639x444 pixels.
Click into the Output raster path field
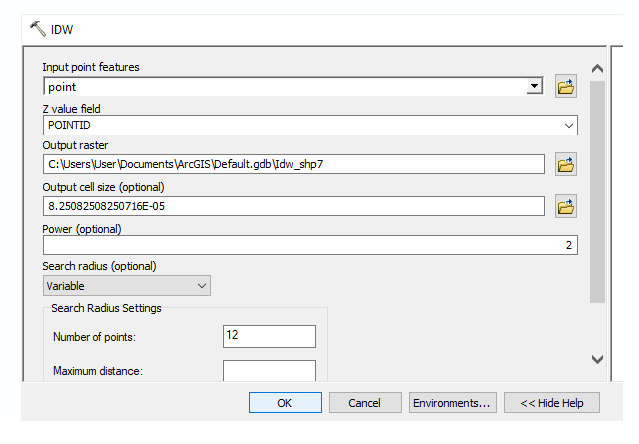[x=294, y=164]
